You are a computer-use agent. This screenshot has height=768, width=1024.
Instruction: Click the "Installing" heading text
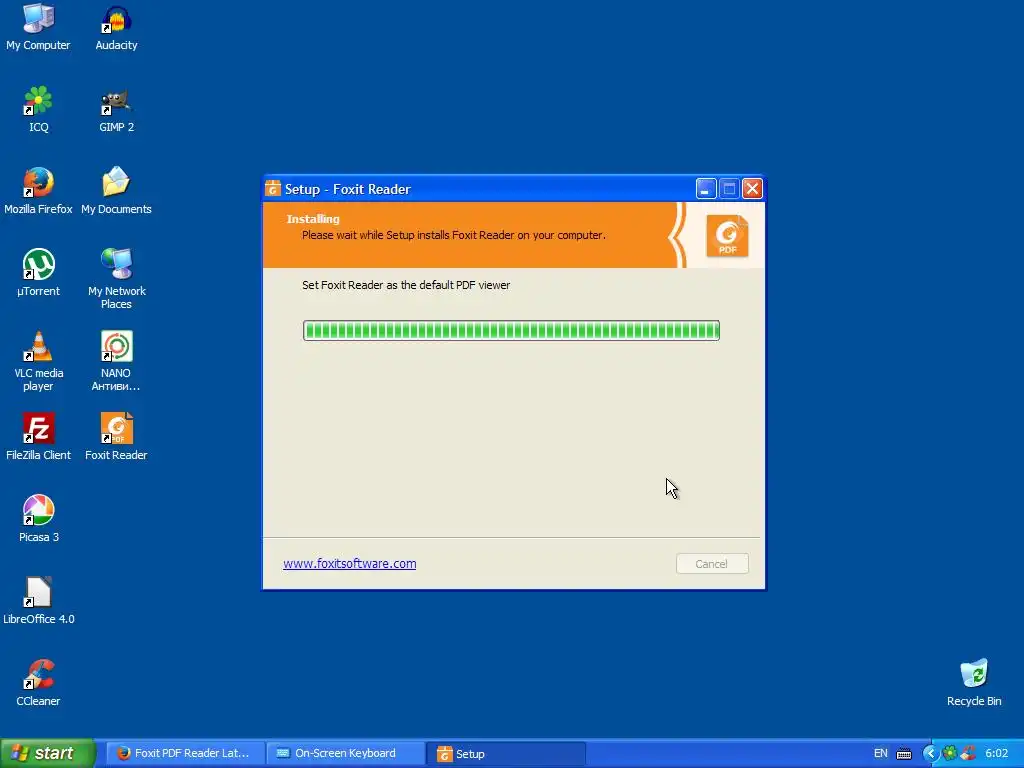pyautogui.click(x=313, y=219)
